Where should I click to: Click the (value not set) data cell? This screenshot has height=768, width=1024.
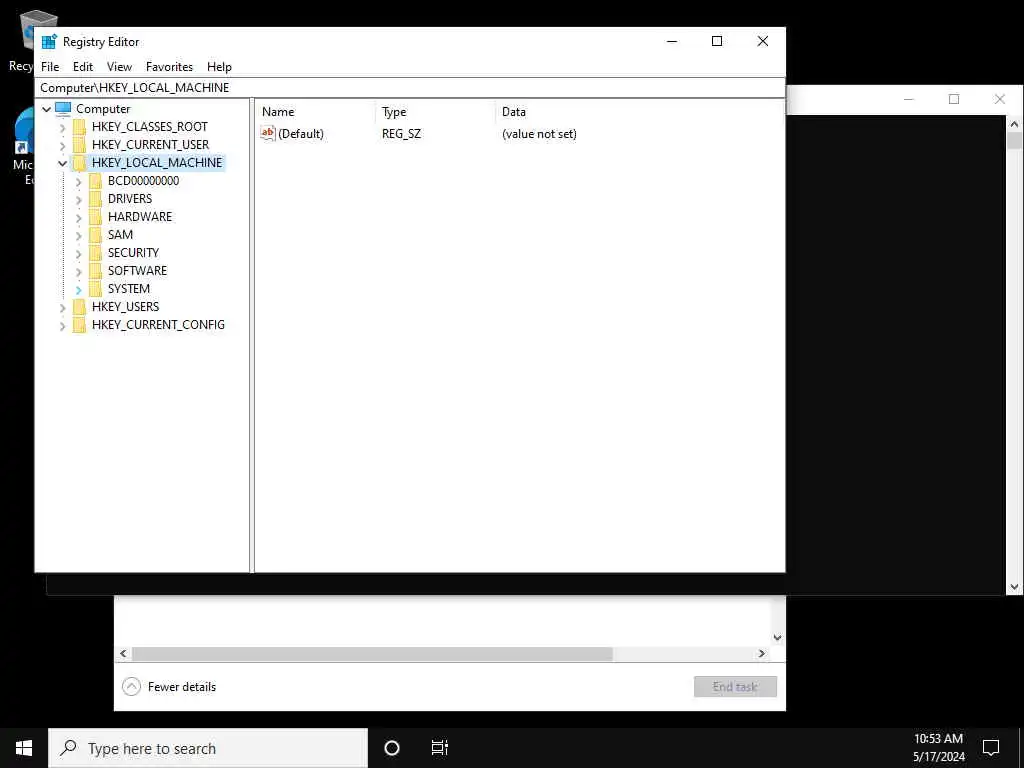point(539,134)
